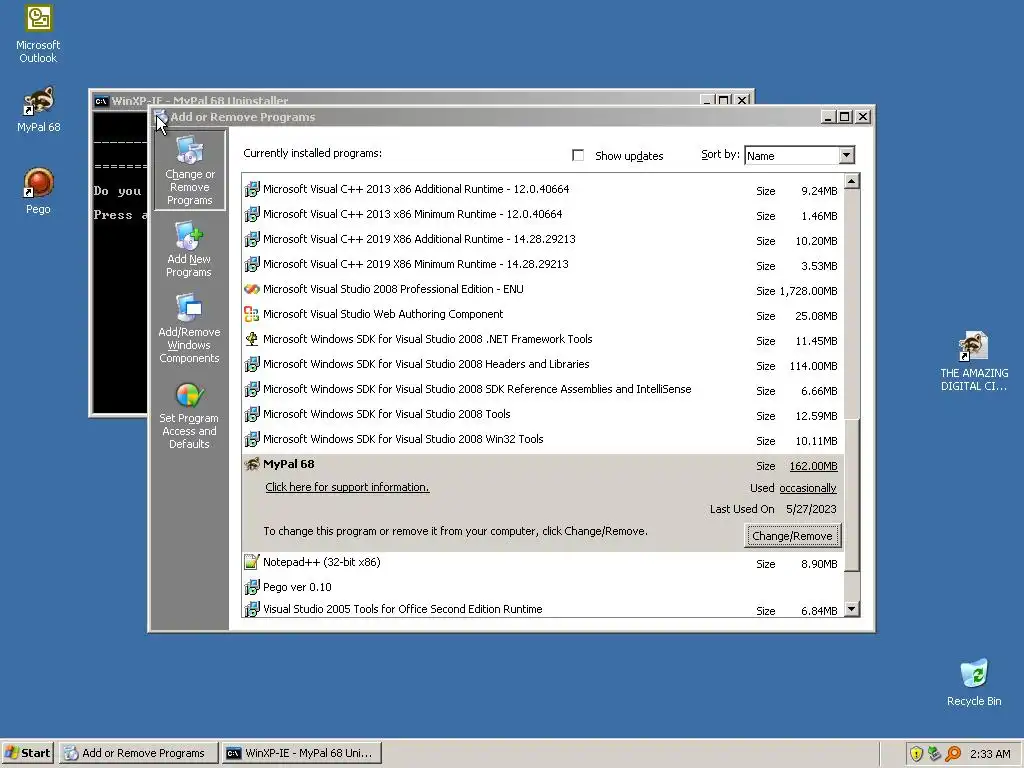Click icon of SDK Reference Assemblies and IntelliSense entry

pos(251,389)
